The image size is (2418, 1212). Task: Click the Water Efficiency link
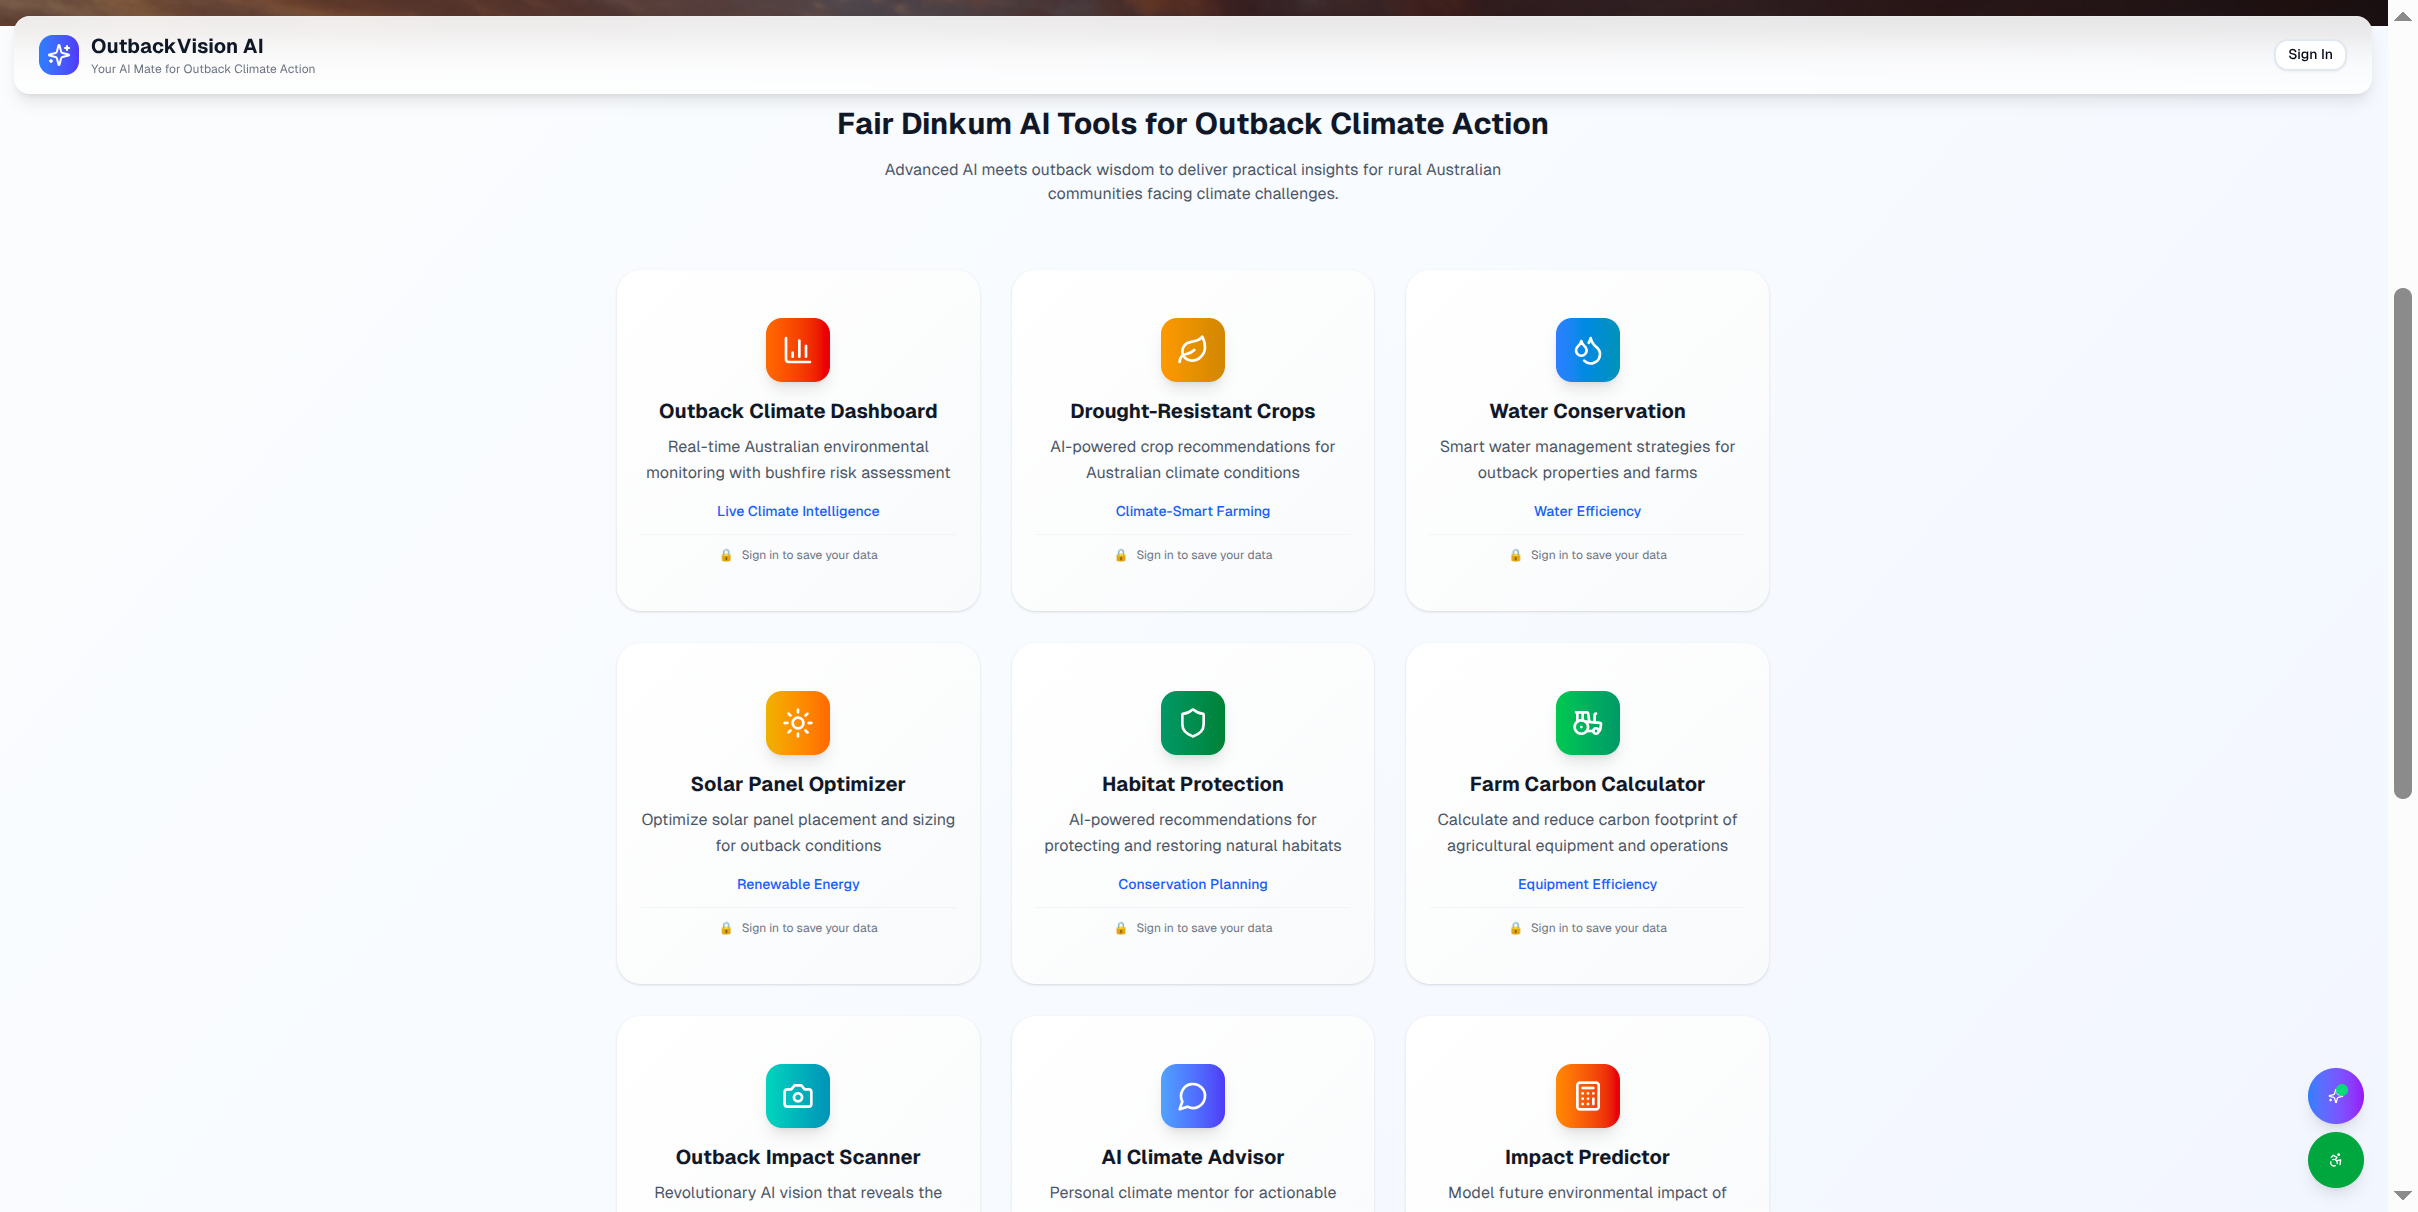pos(1587,511)
